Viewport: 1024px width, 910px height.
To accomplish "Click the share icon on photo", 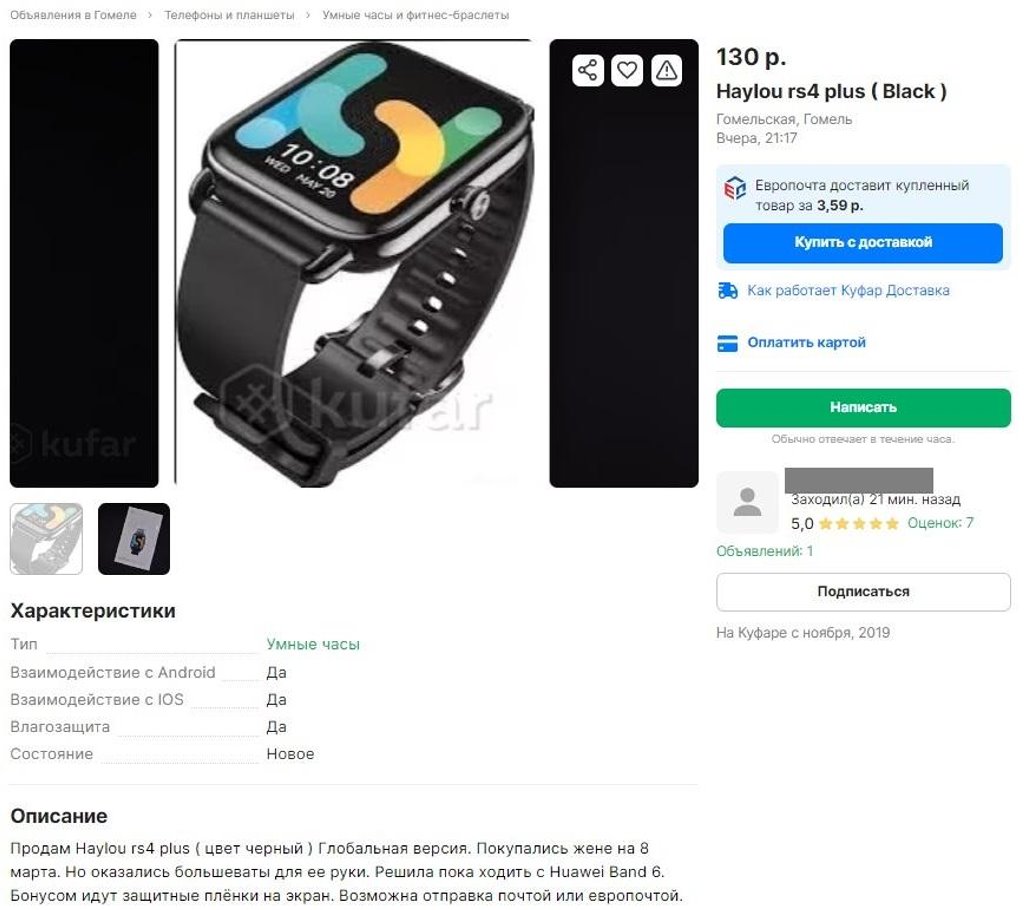I will click(587, 70).
